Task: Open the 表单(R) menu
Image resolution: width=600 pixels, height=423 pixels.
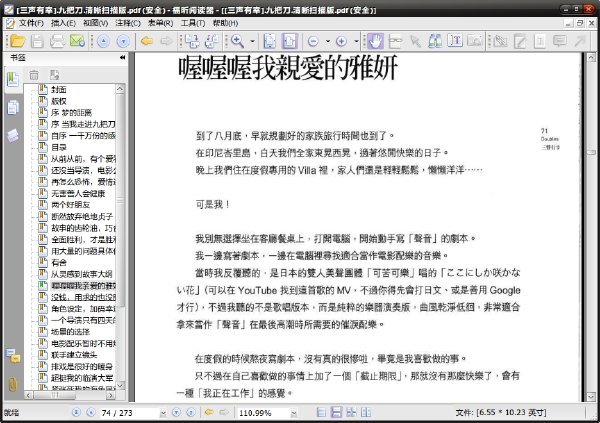Action: 160,23
